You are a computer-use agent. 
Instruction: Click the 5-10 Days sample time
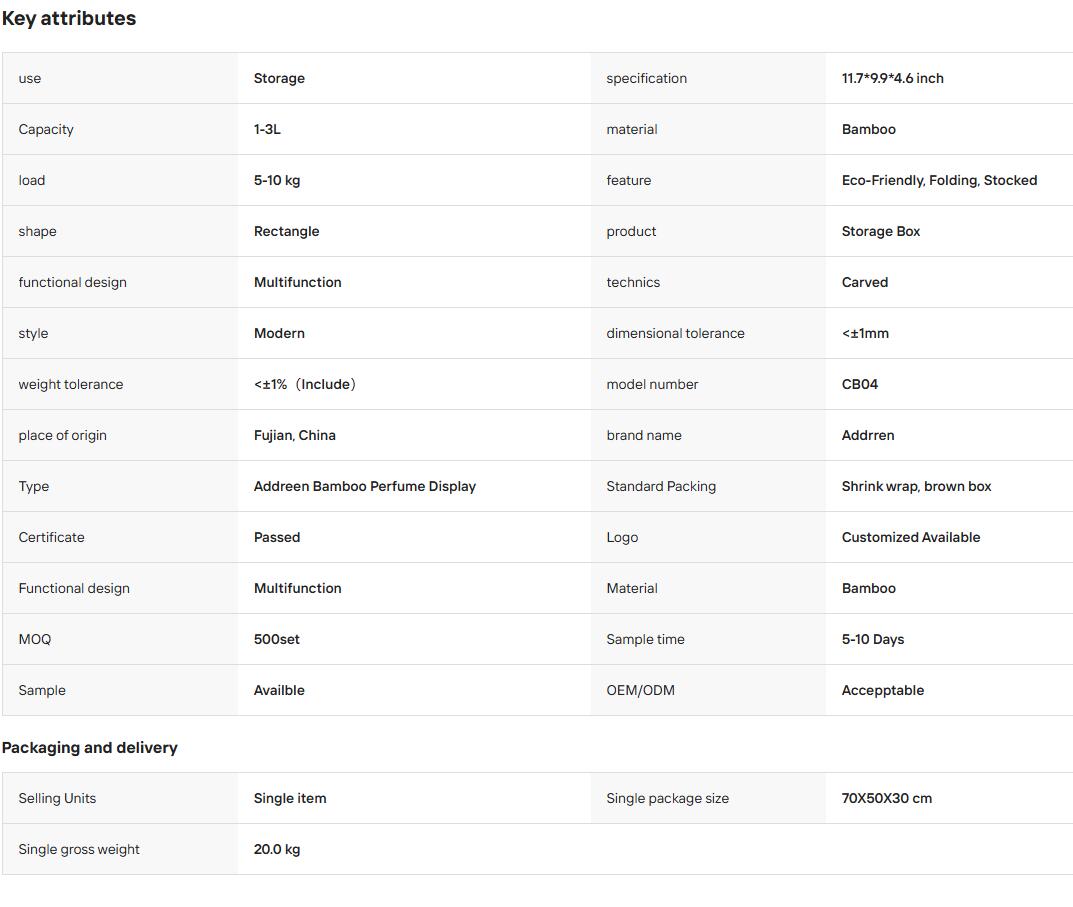click(872, 639)
